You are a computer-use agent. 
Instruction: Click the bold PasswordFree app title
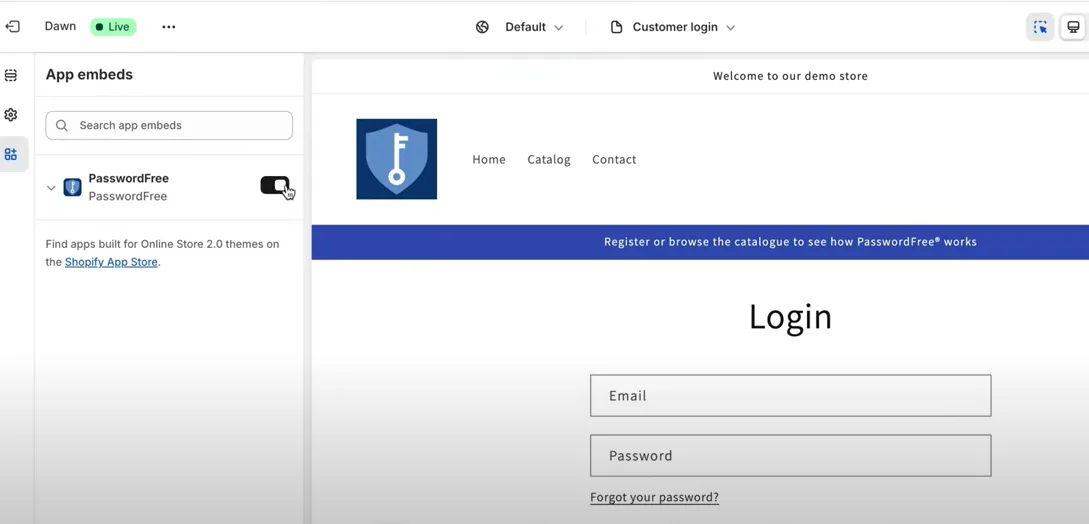[128, 178]
